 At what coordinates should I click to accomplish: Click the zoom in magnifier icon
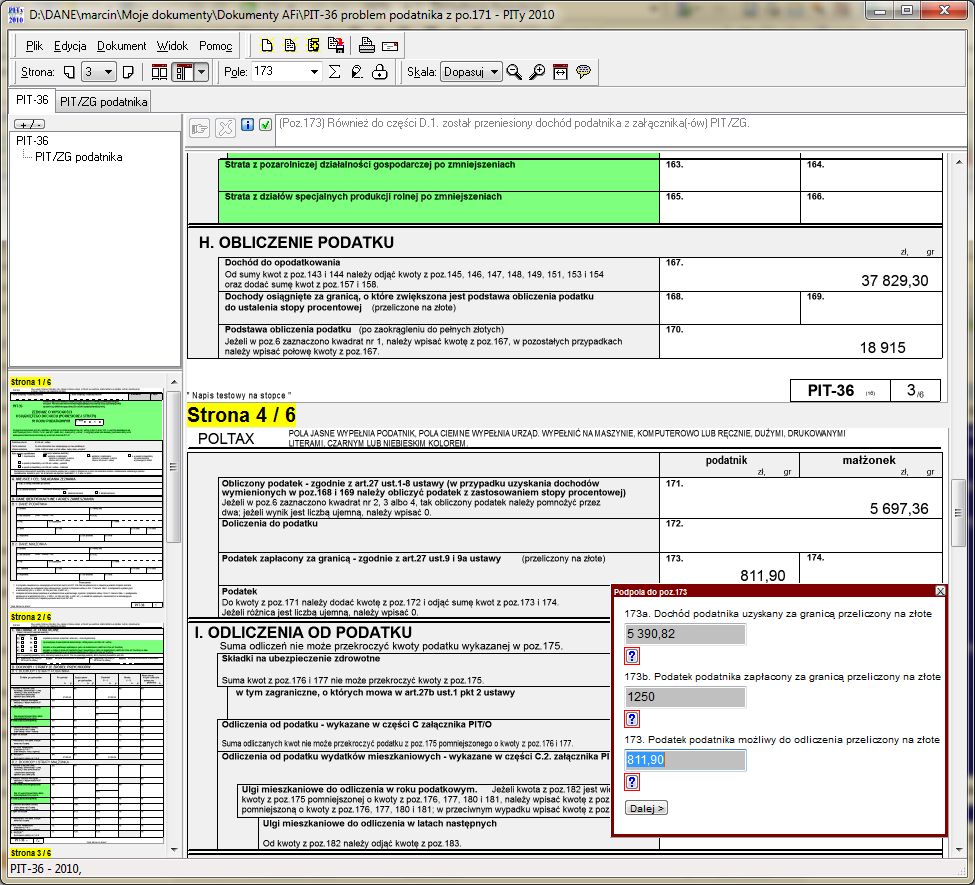coord(537,72)
